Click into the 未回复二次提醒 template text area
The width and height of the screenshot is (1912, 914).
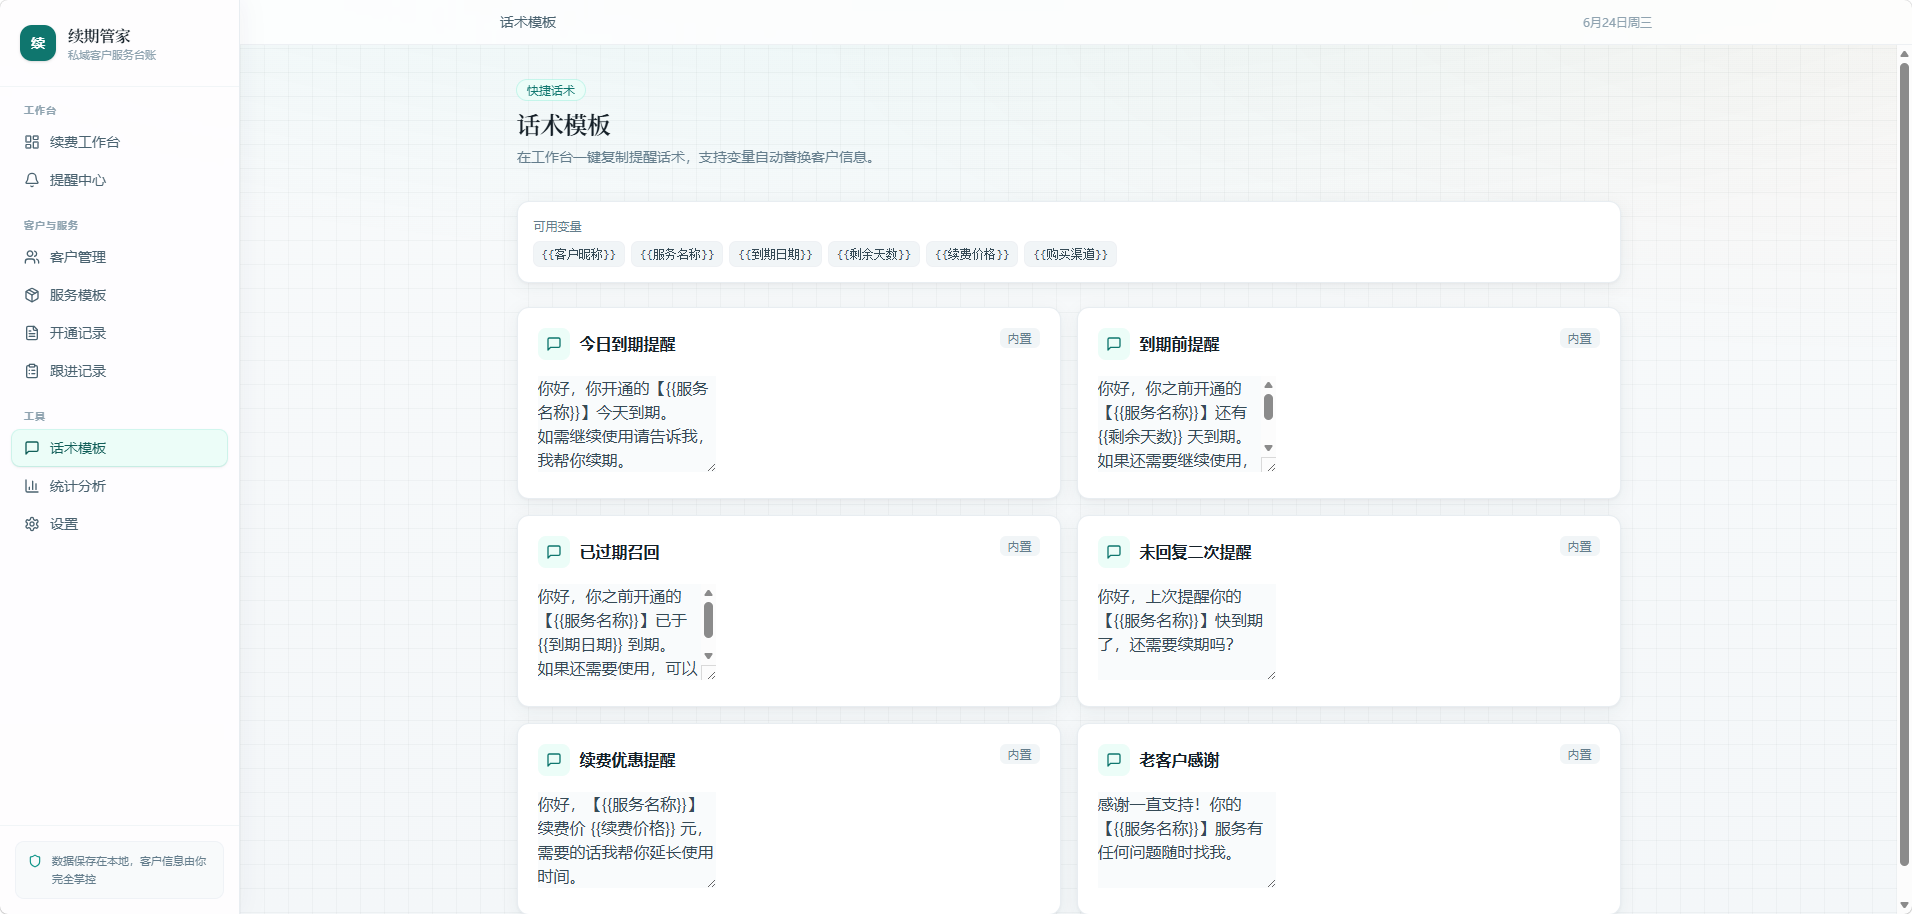1186,632
